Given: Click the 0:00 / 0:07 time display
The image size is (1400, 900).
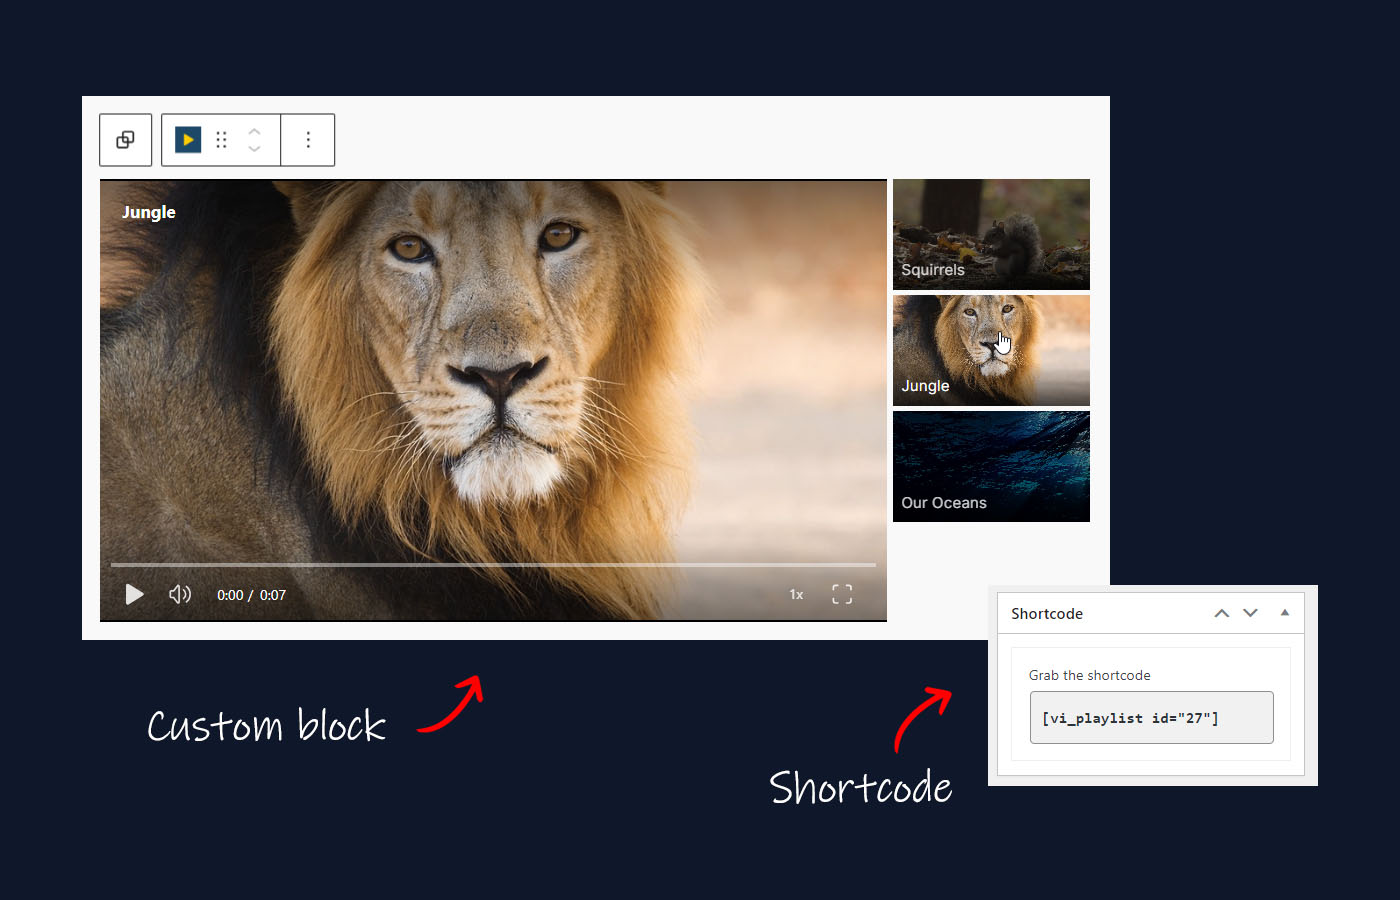Looking at the screenshot, I should (252, 595).
